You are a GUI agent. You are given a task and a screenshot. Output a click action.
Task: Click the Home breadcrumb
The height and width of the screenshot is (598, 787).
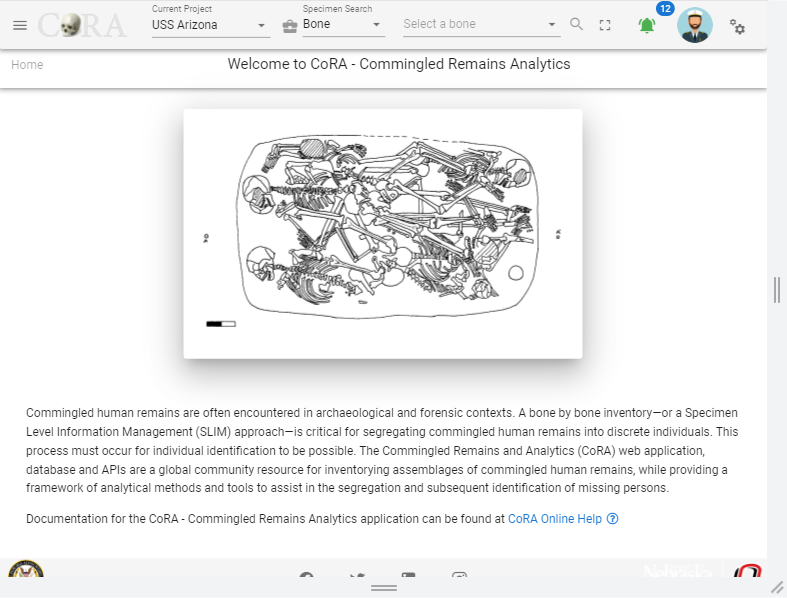[27, 65]
